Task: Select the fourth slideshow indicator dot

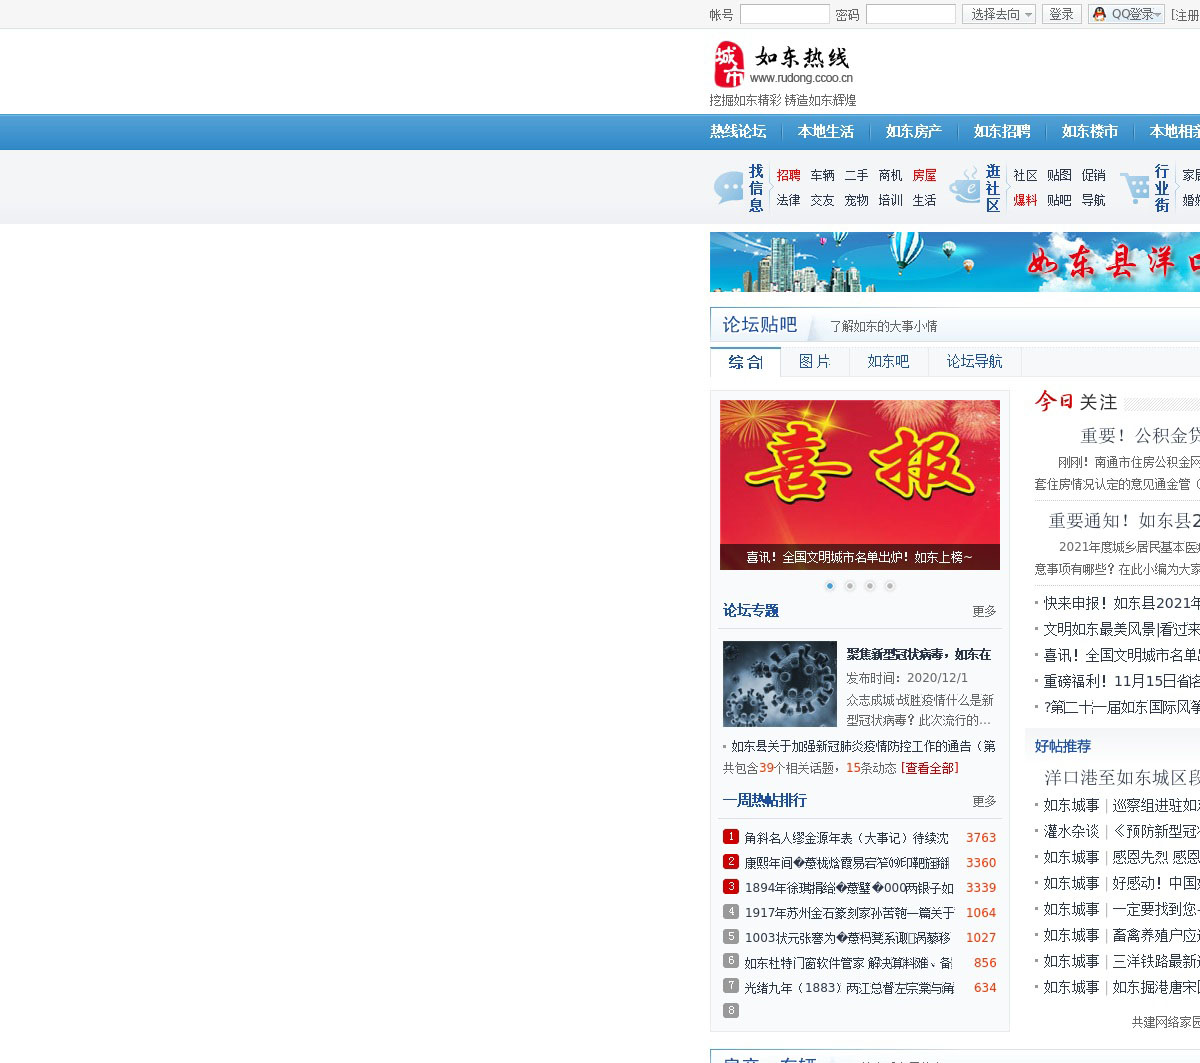Action: click(x=890, y=586)
